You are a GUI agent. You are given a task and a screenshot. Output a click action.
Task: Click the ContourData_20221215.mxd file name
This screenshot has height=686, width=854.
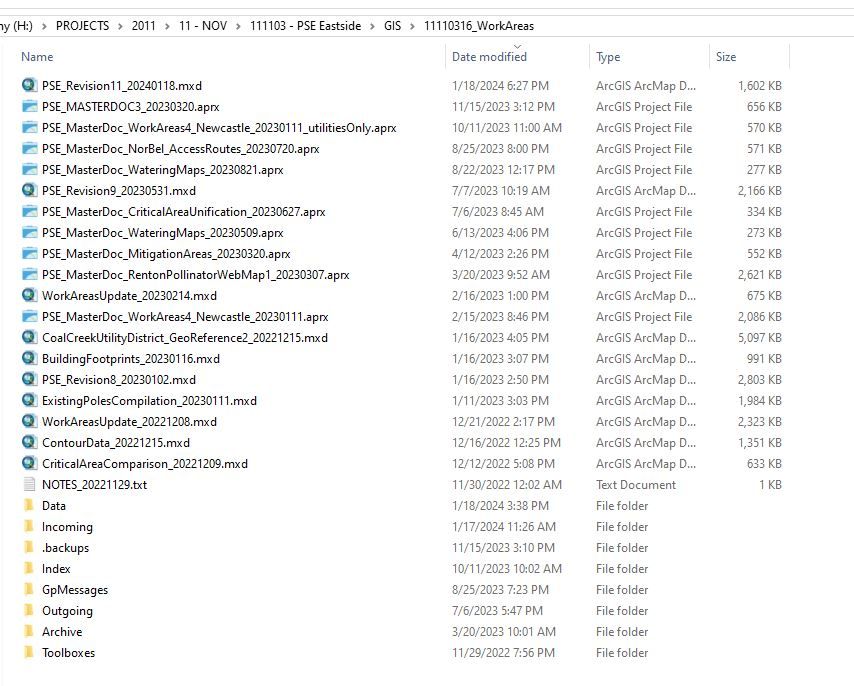tap(115, 443)
